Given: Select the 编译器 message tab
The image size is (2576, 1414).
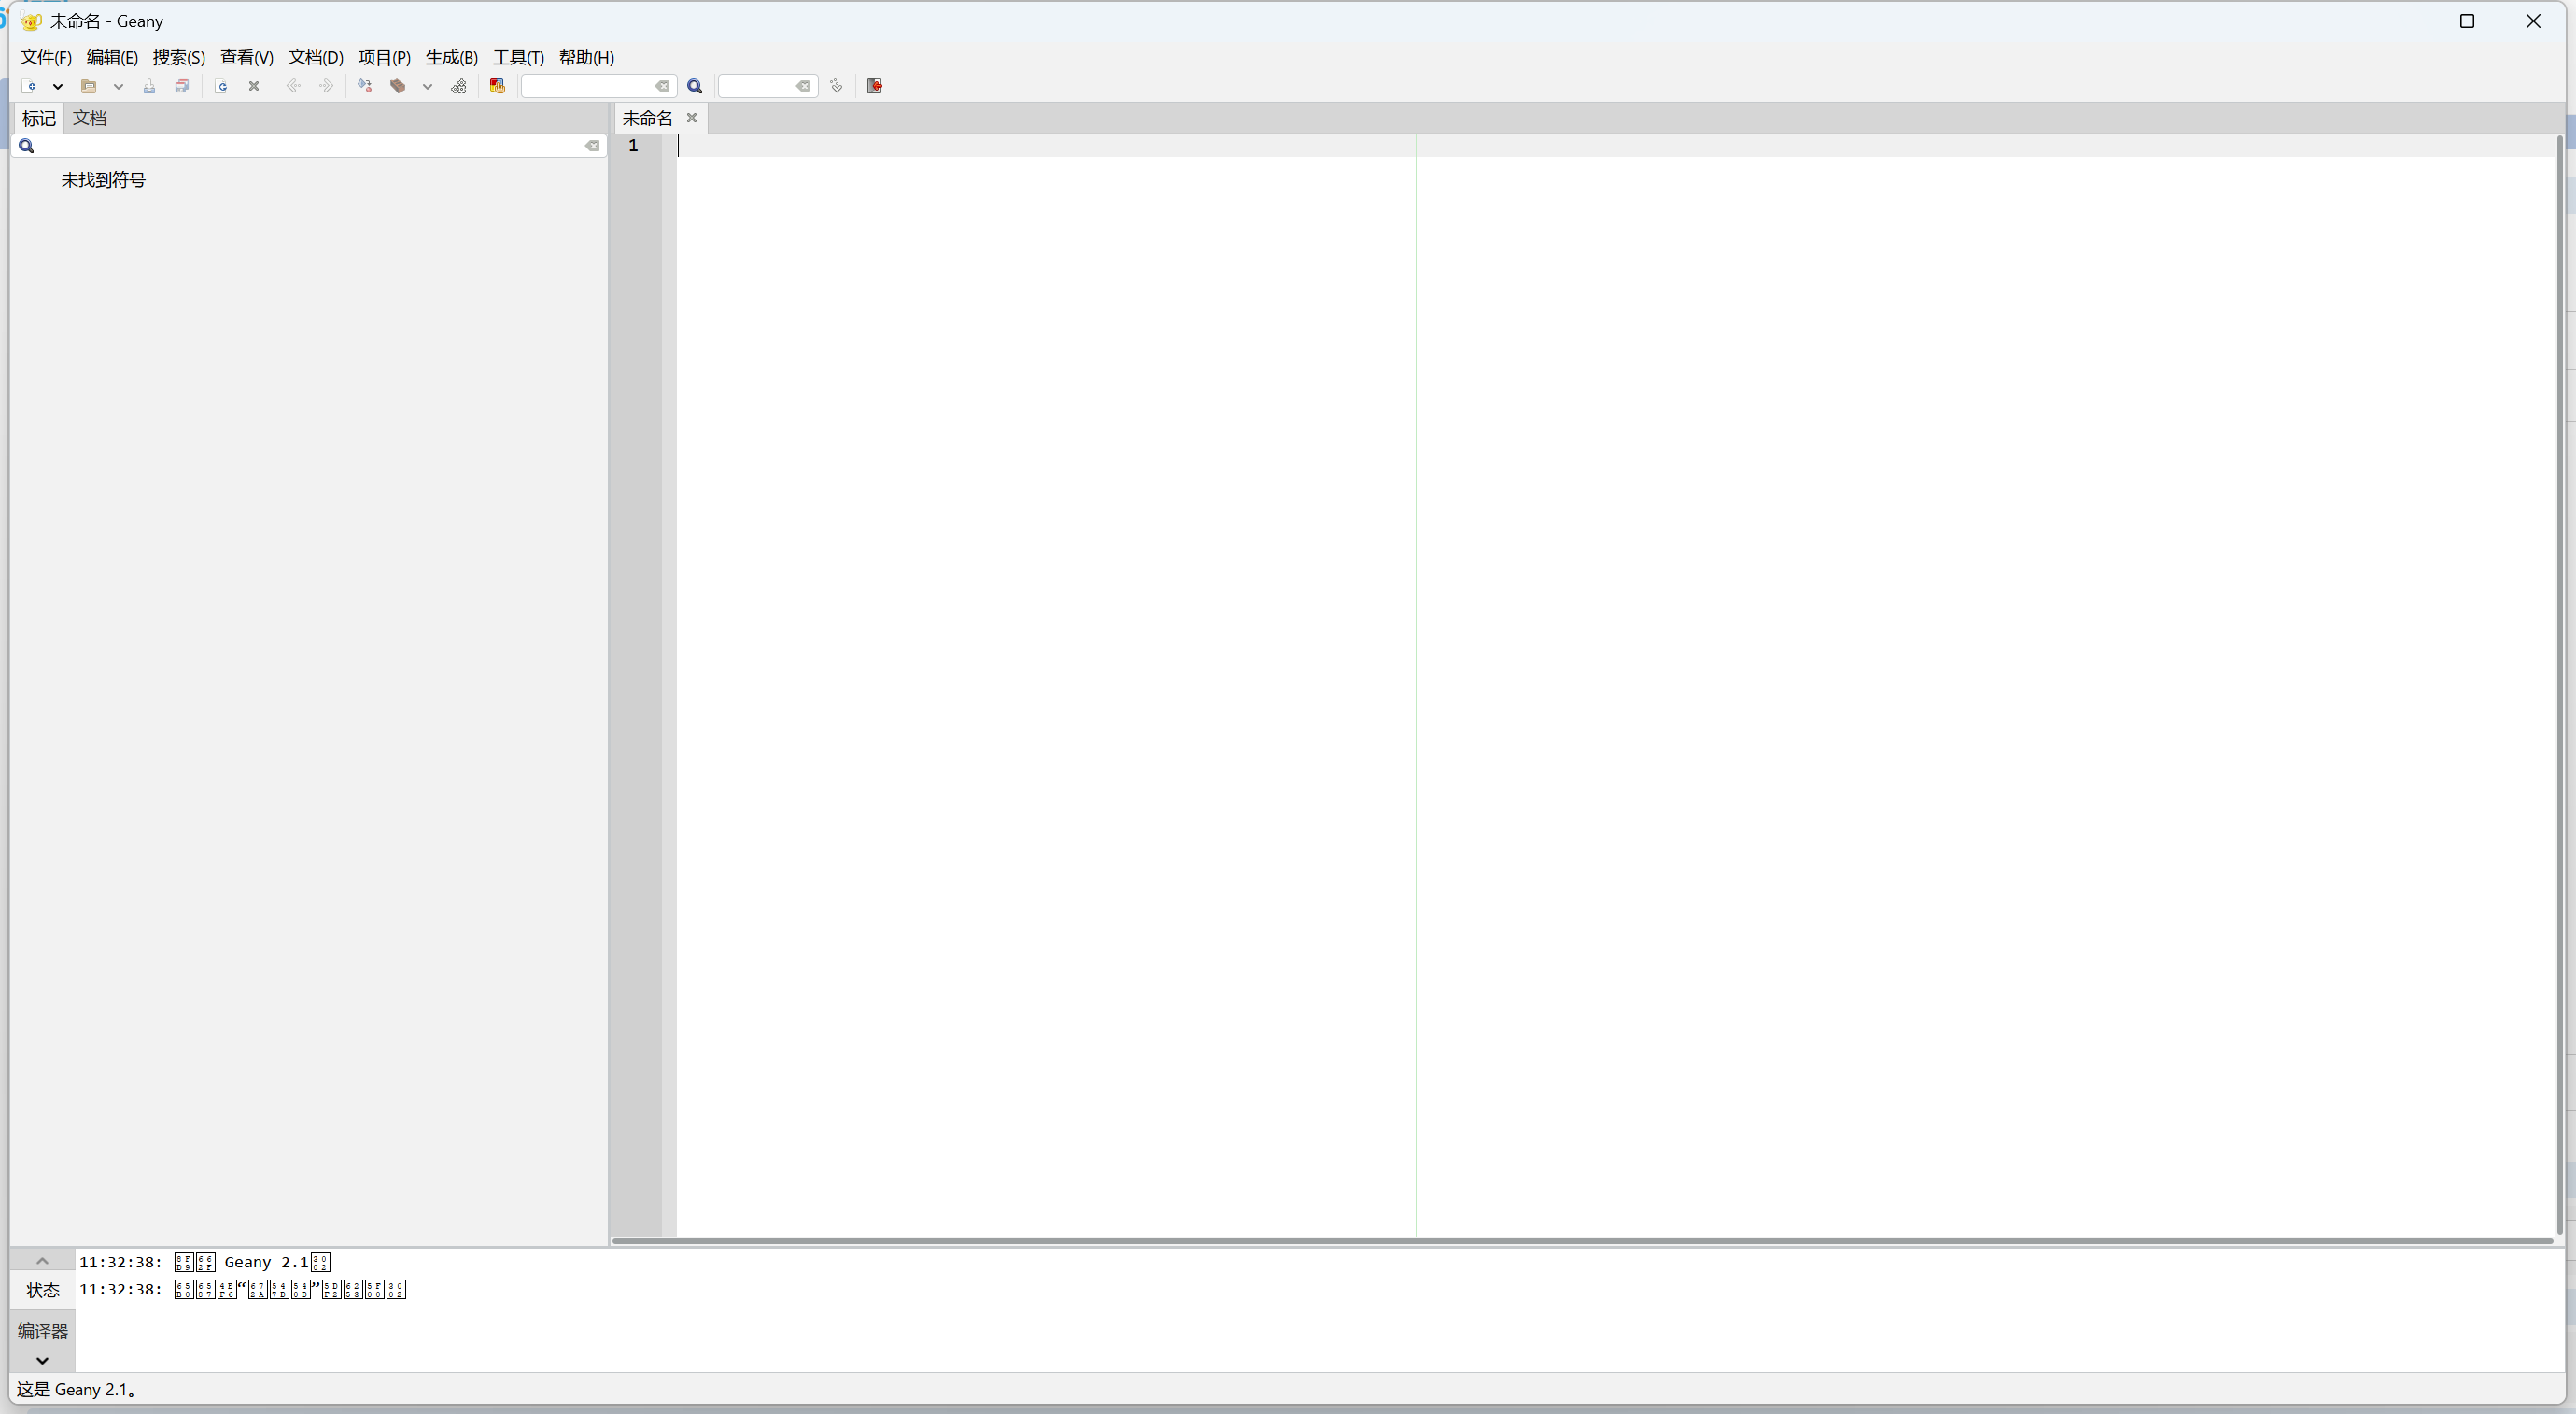Looking at the screenshot, I should (x=42, y=1331).
